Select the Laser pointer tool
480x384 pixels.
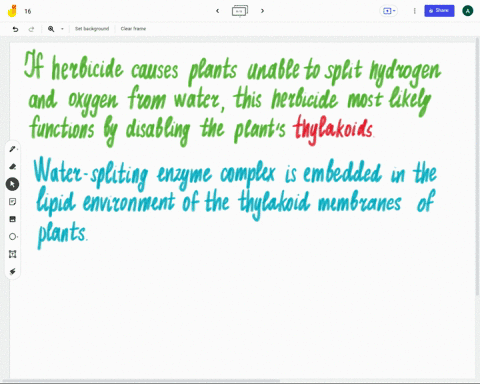click(x=13, y=272)
